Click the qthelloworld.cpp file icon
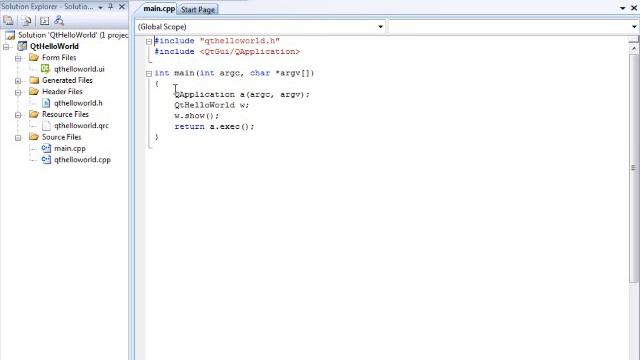The image size is (640, 360). point(46,160)
